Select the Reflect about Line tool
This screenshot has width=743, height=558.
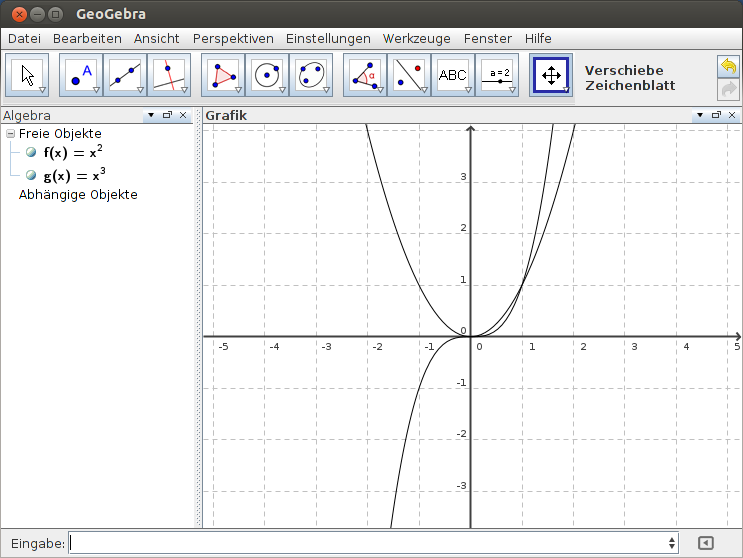[409, 75]
